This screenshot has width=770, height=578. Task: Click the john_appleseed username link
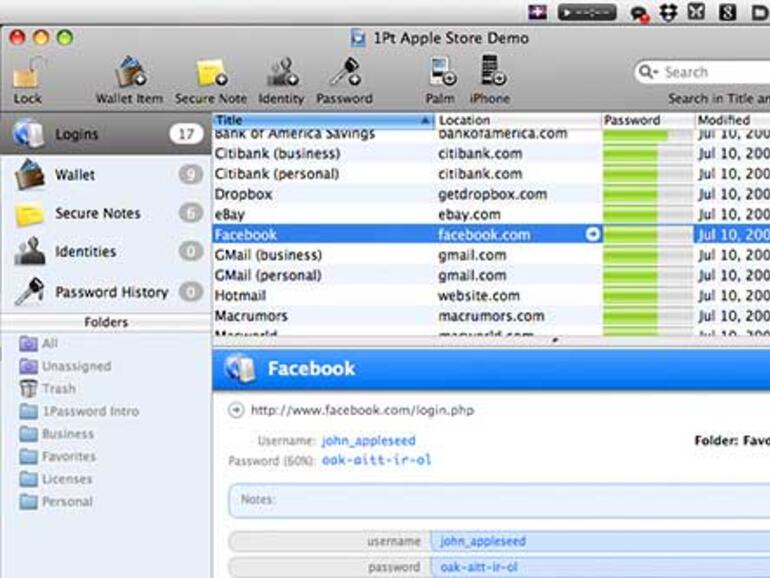tap(368, 440)
